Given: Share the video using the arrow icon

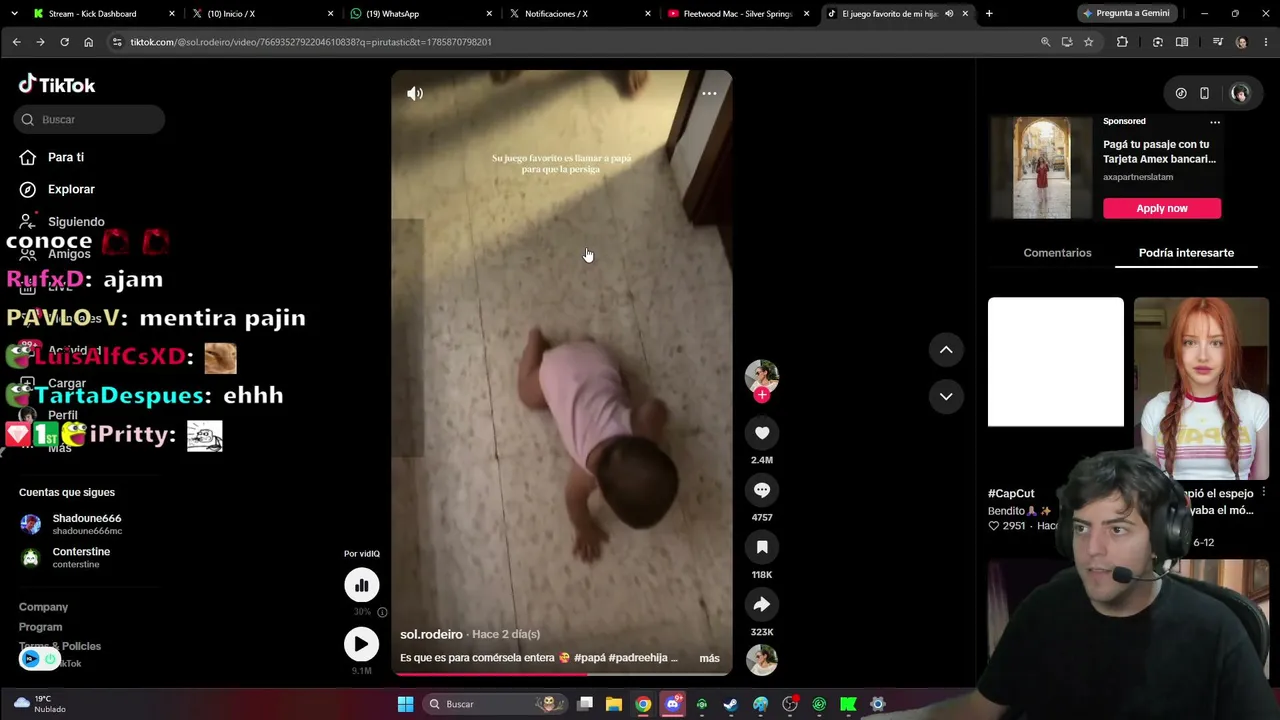Looking at the screenshot, I should tap(762, 604).
